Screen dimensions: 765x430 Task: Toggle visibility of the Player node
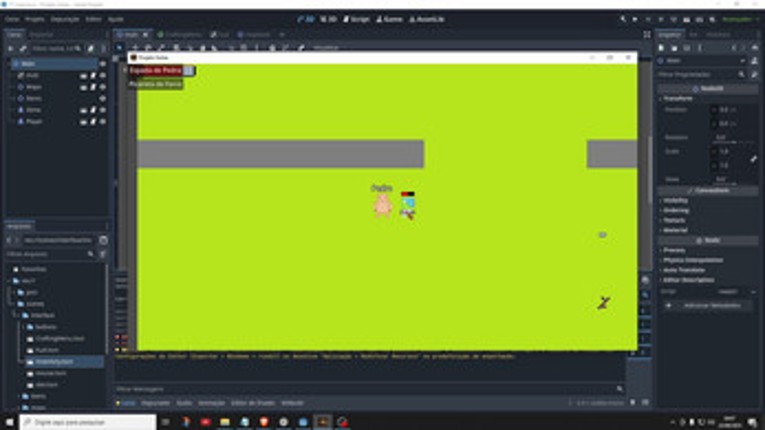102,121
